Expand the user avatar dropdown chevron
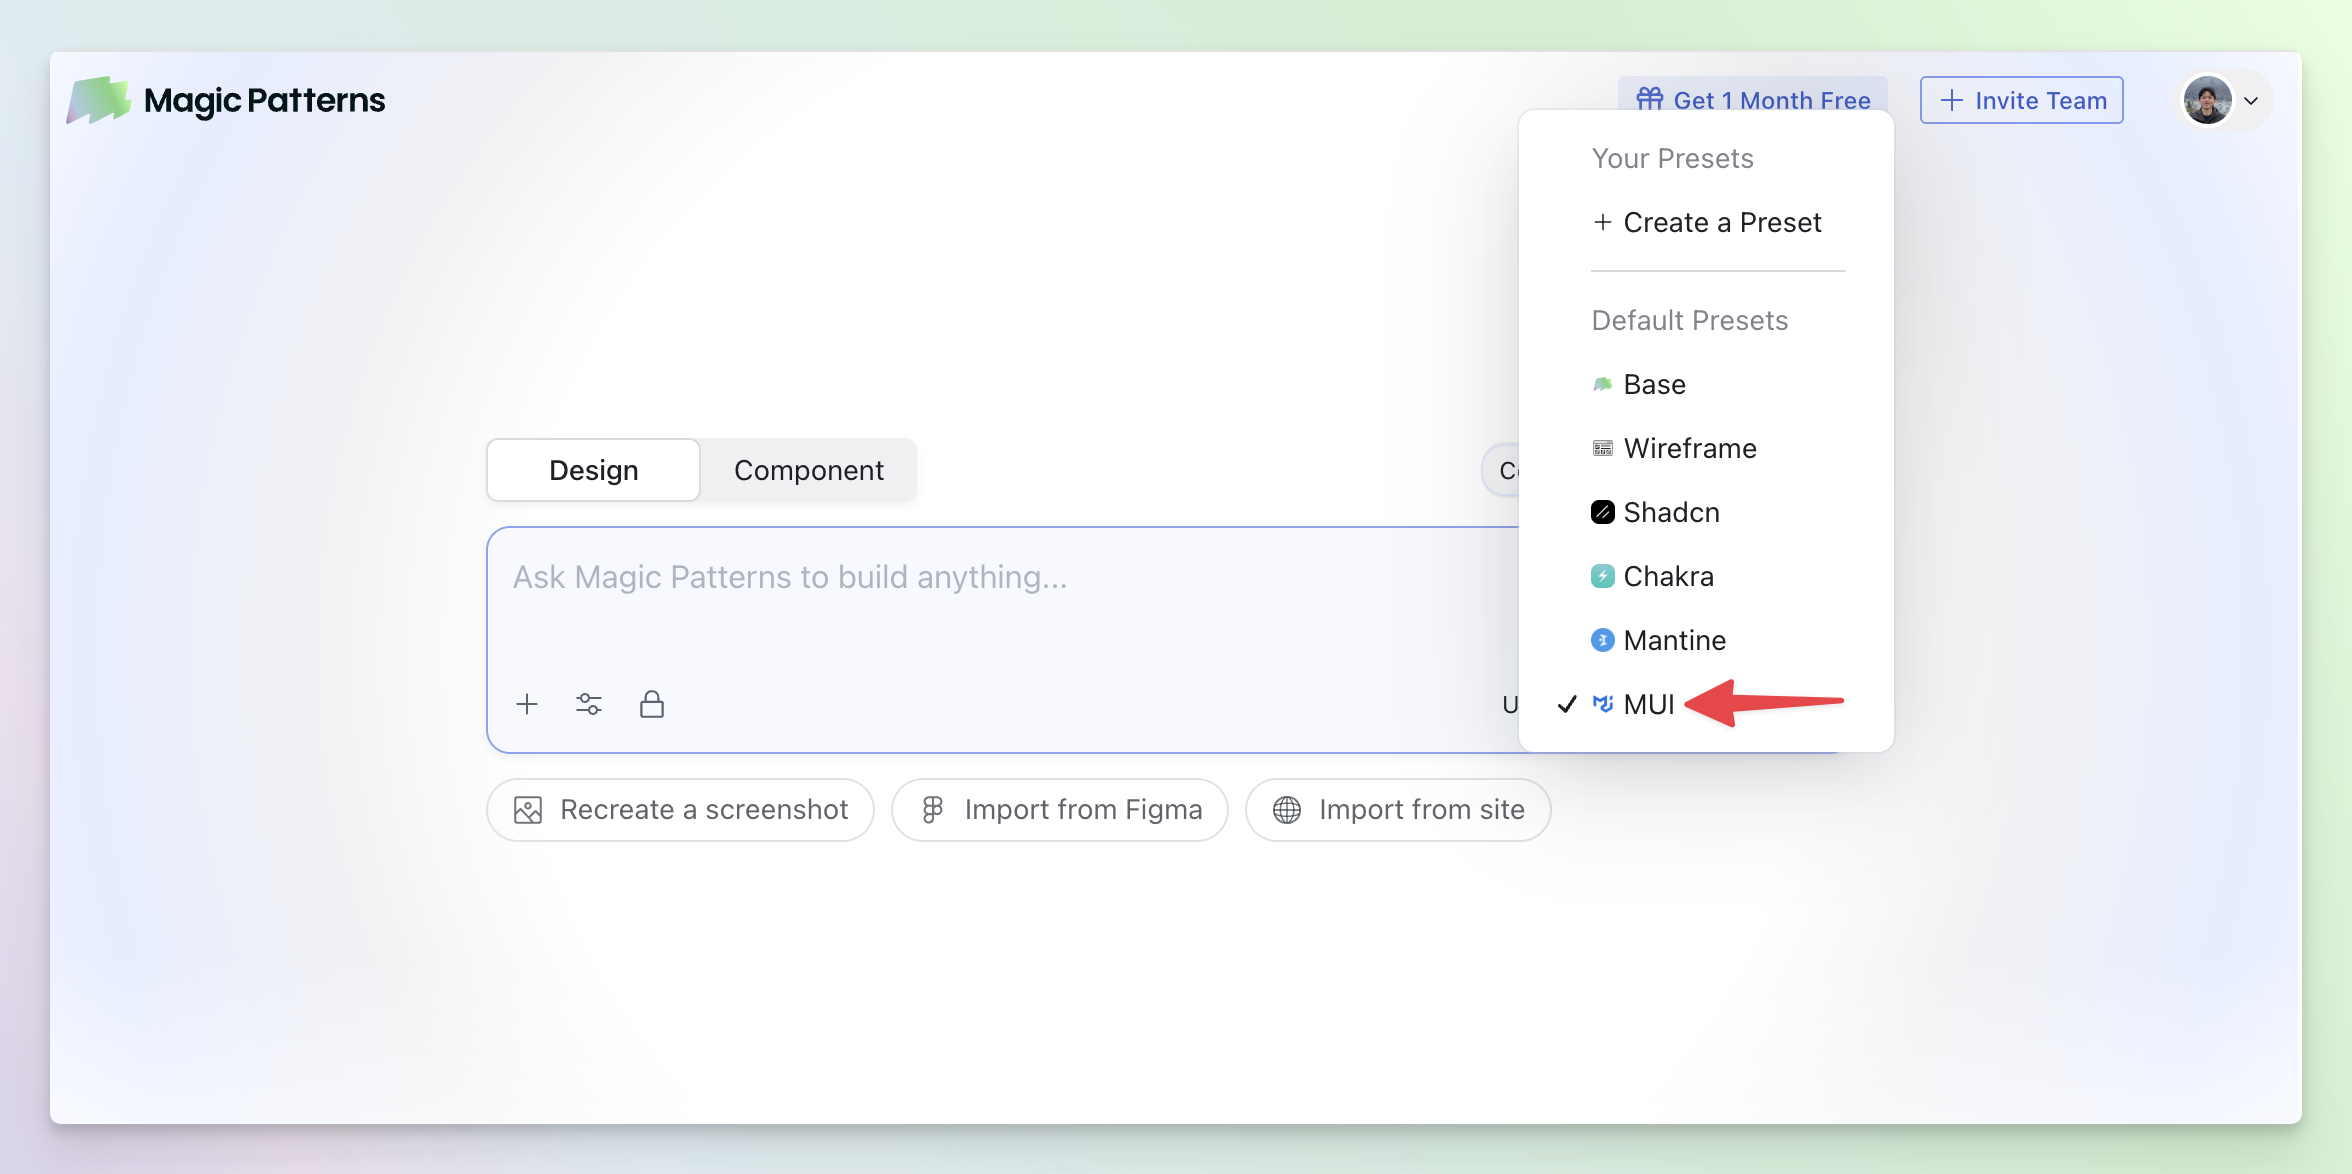Screen dimensions: 2352x1174 pos(2251,100)
